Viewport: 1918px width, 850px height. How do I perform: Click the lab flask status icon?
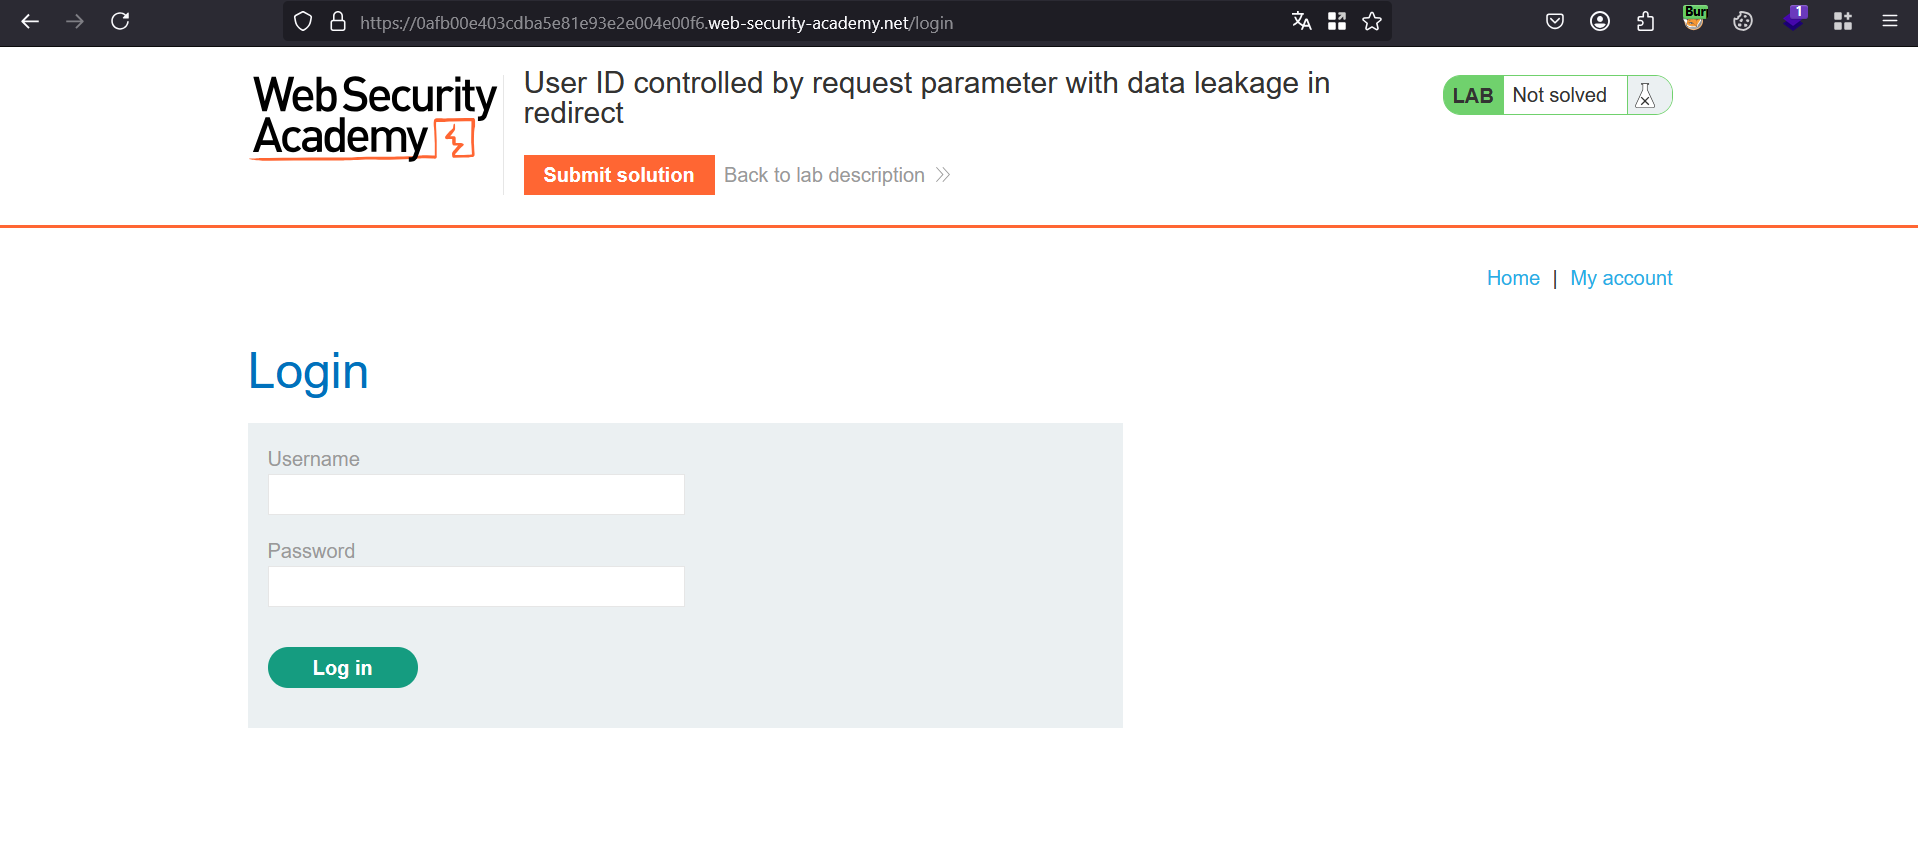coord(1645,96)
